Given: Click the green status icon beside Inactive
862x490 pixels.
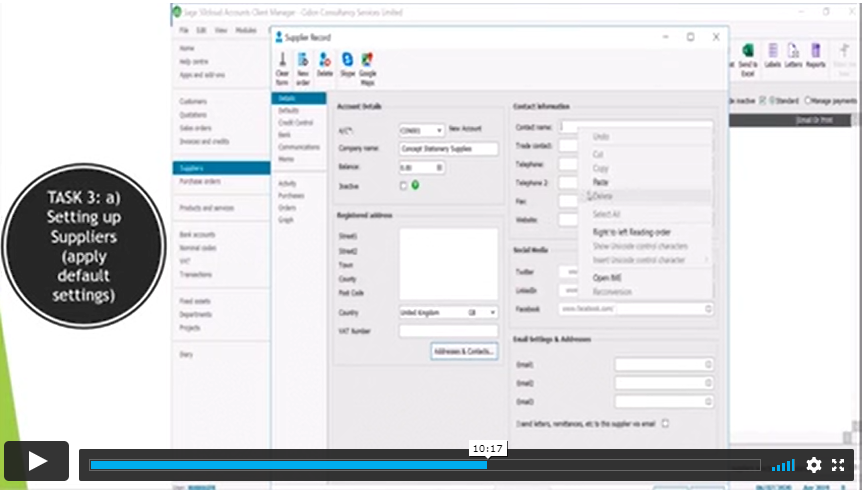Looking at the screenshot, I should [415, 185].
